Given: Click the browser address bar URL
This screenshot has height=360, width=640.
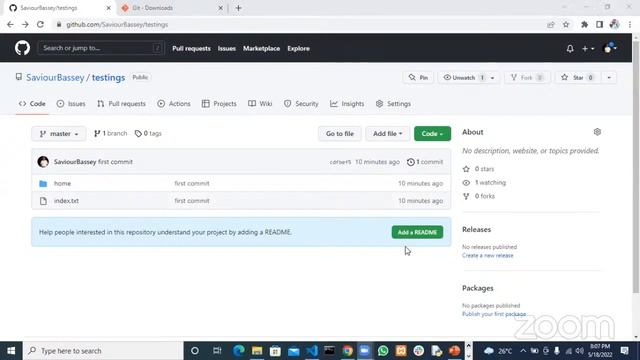Looking at the screenshot, I should point(117,24).
